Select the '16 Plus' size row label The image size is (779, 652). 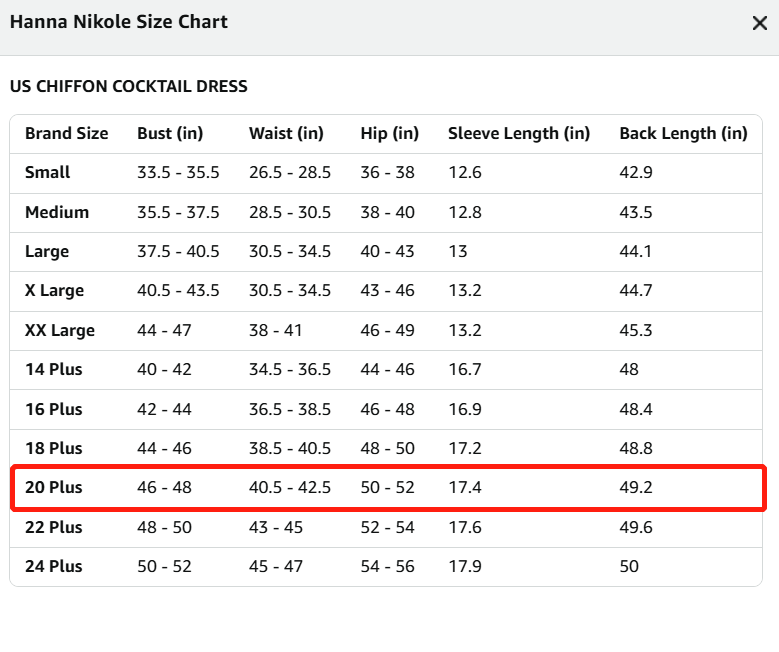coord(54,409)
